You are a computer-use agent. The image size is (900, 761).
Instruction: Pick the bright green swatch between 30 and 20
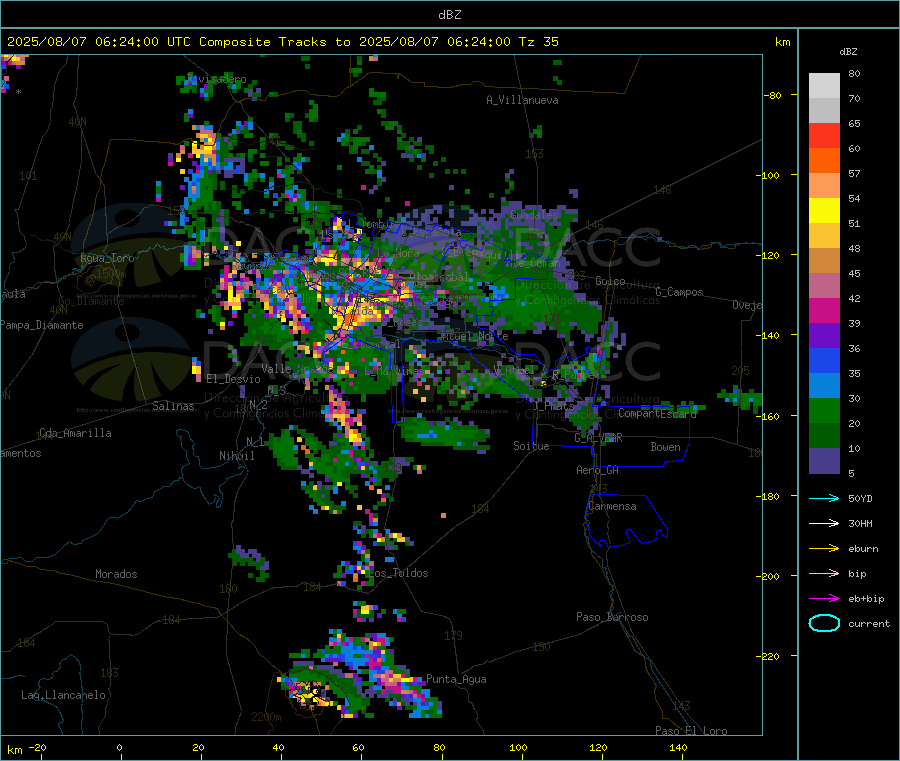coord(824,410)
